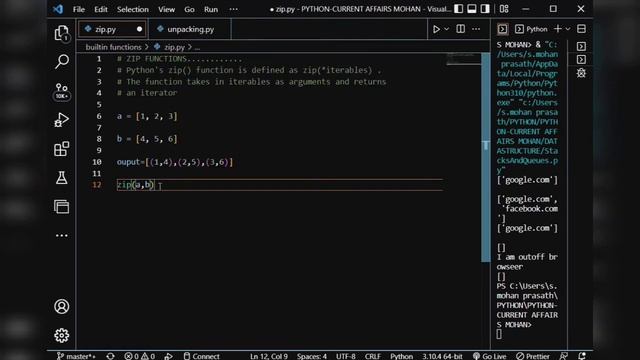Open notifications bell in status bar
The image size is (640, 360).
tap(582, 356)
